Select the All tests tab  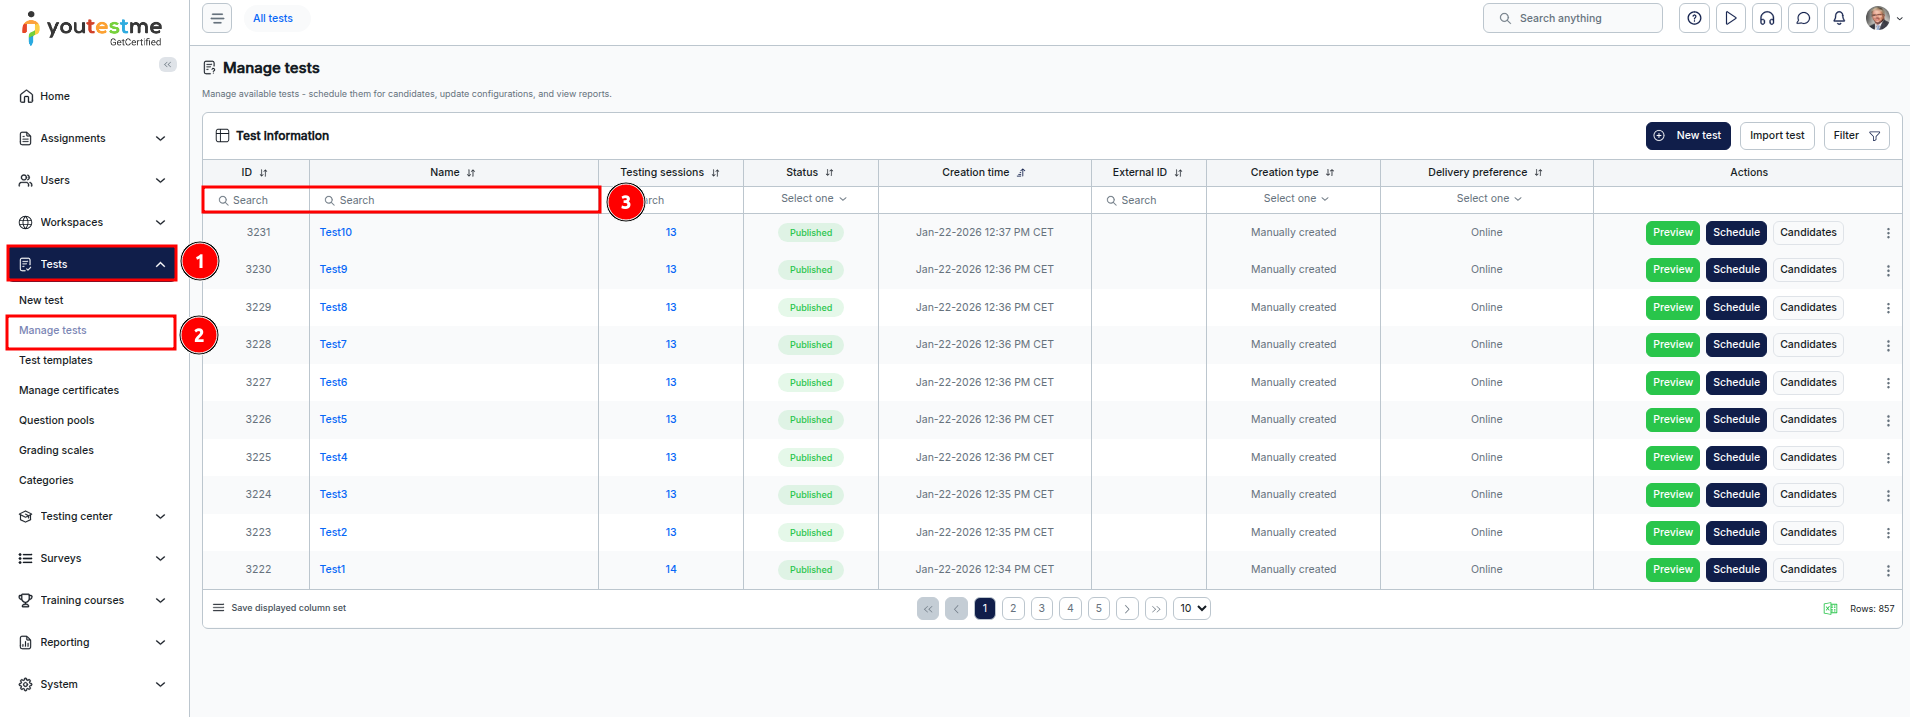tap(273, 18)
